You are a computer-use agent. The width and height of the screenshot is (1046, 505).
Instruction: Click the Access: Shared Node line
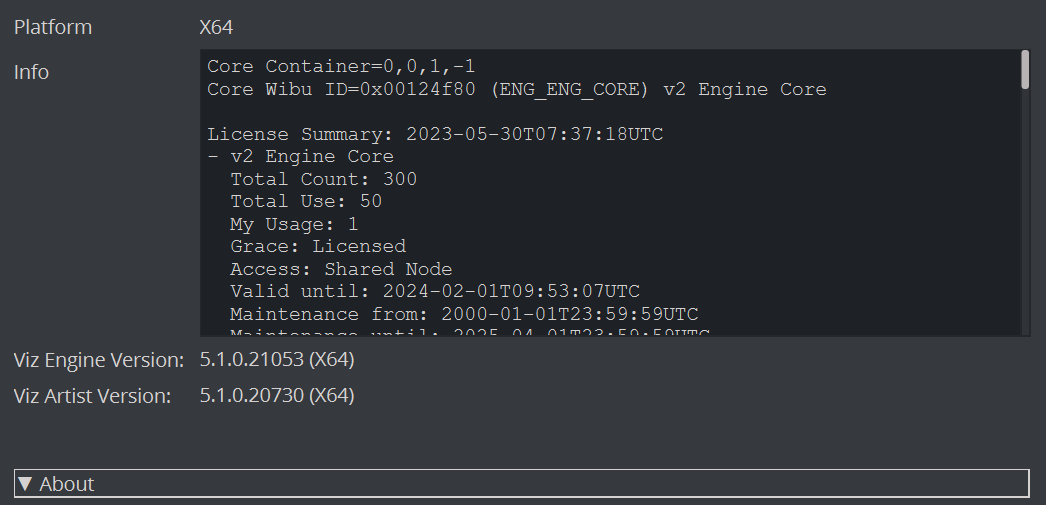(x=341, y=269)
